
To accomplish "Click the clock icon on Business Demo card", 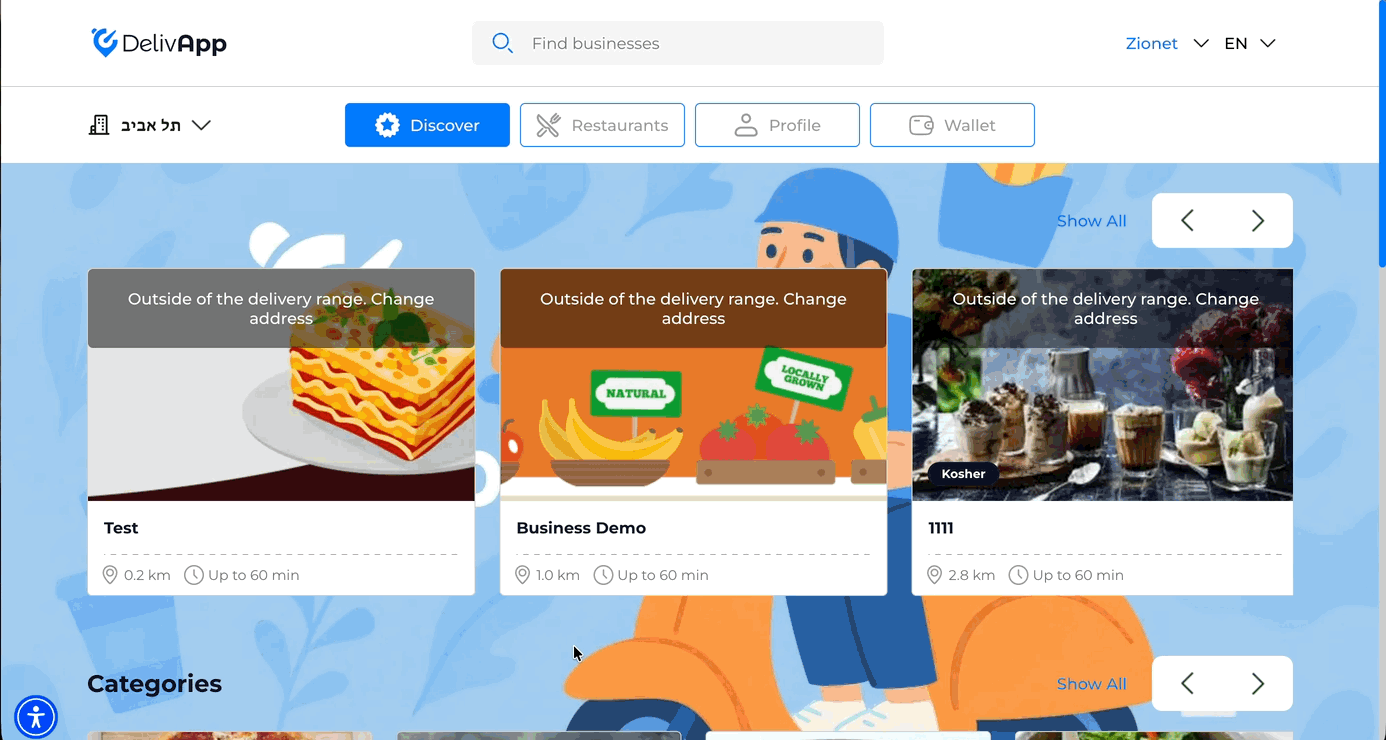I will click(603, 575).
